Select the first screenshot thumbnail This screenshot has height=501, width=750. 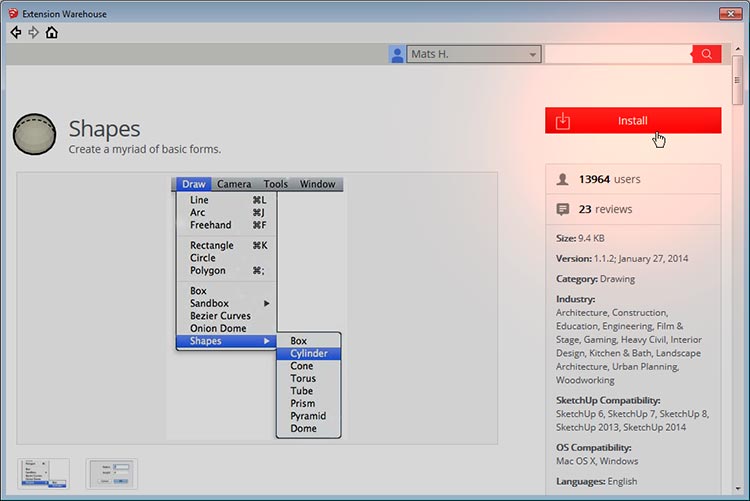coord(44,474)
